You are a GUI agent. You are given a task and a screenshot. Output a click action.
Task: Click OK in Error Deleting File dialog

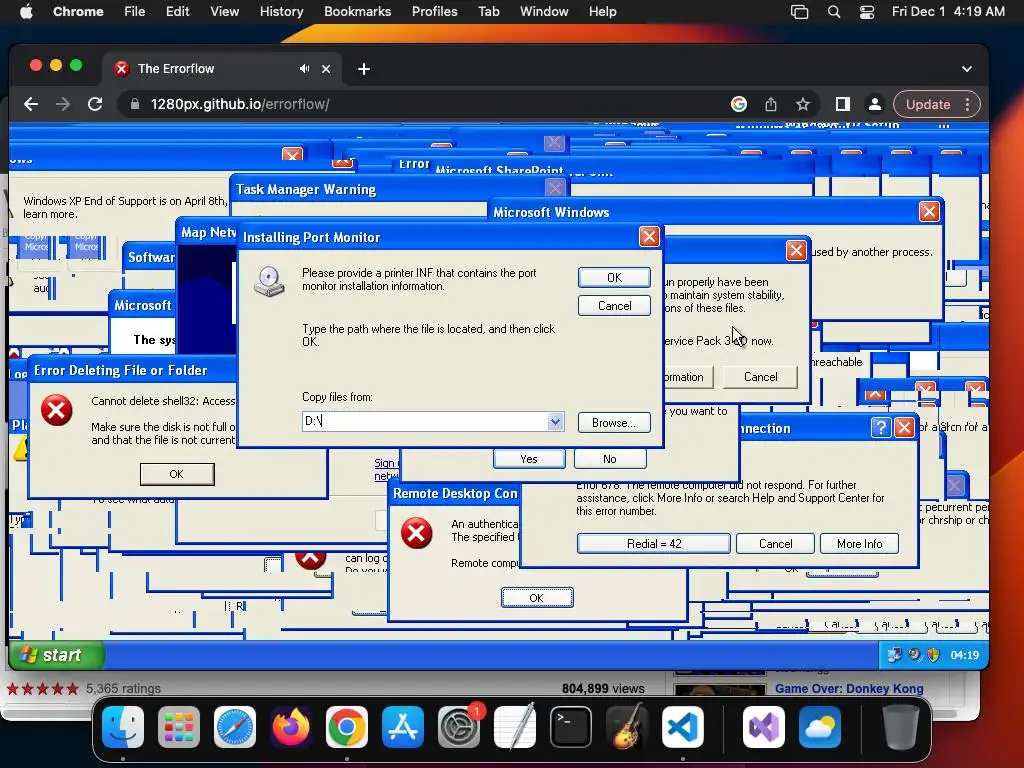point(177,474)
